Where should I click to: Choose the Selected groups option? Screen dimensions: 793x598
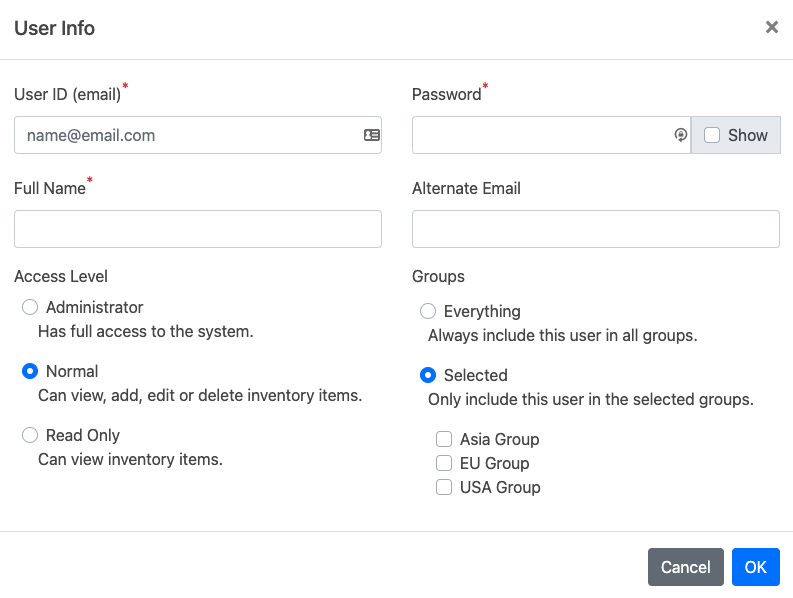tap(428, 375)
